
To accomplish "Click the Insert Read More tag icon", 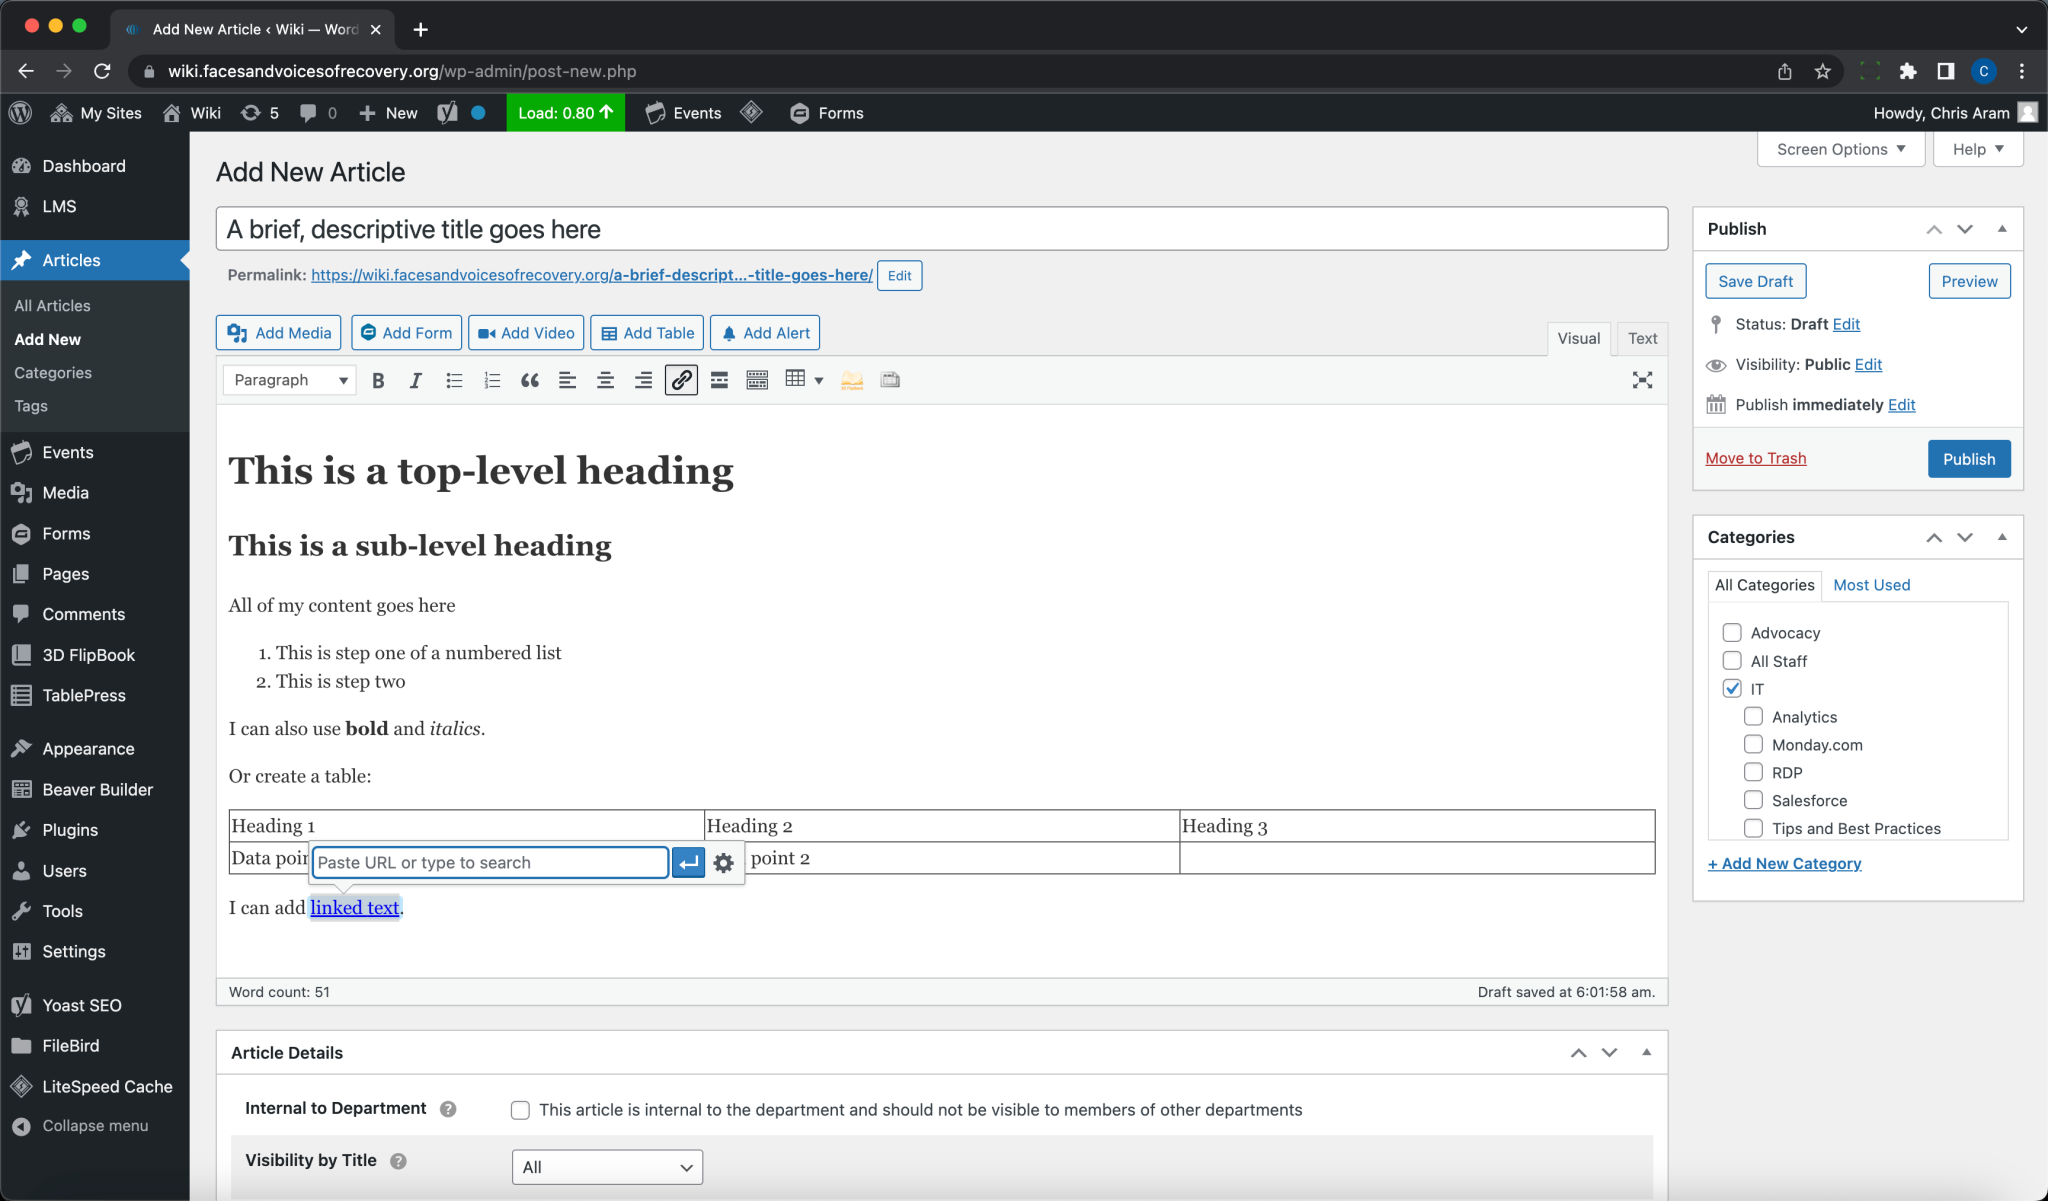I will coord(719,380).
